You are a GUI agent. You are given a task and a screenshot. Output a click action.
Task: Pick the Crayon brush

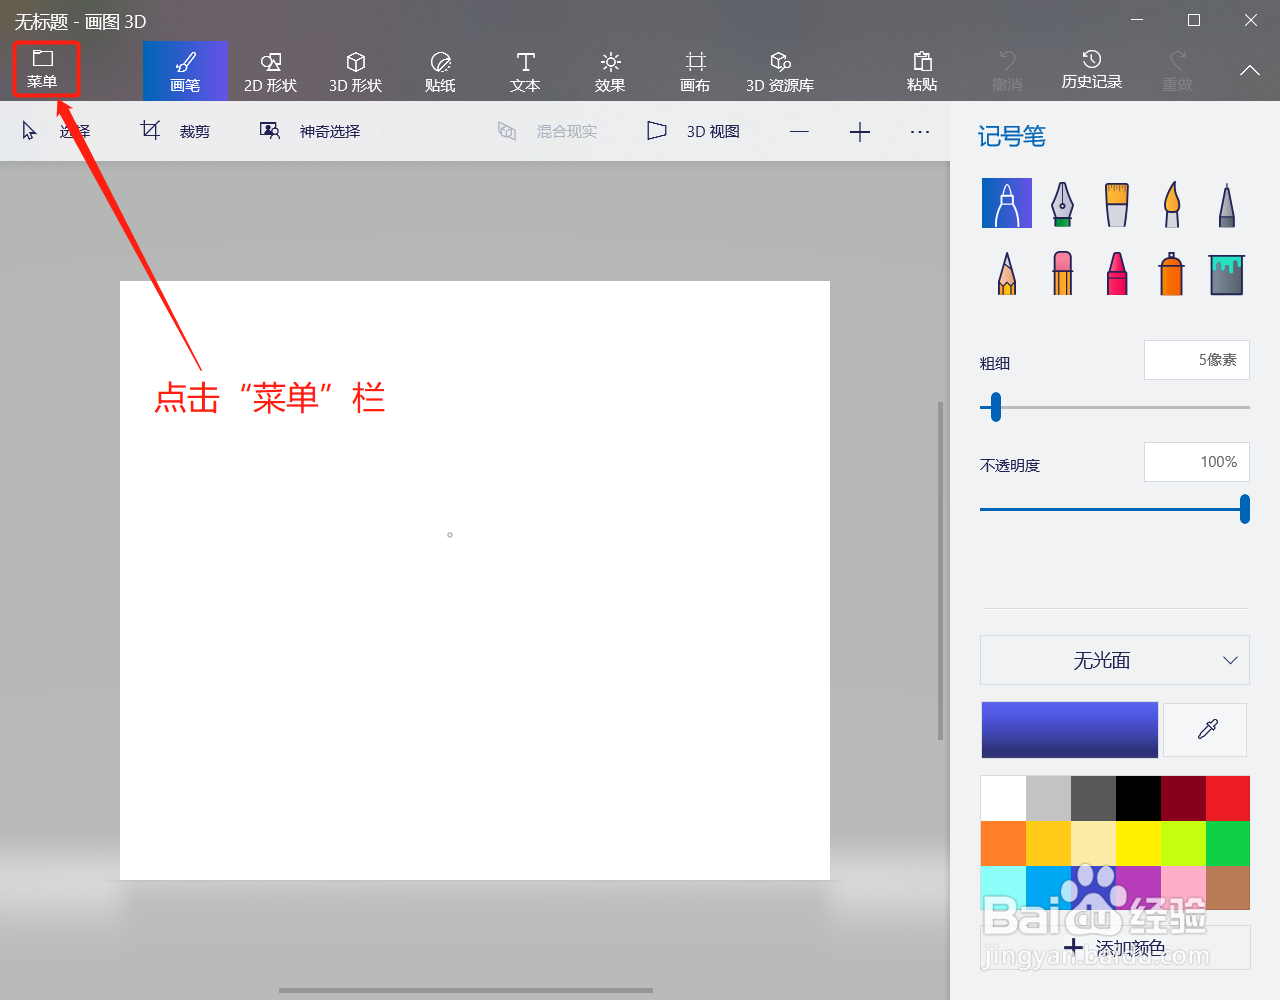[1116, 272]
